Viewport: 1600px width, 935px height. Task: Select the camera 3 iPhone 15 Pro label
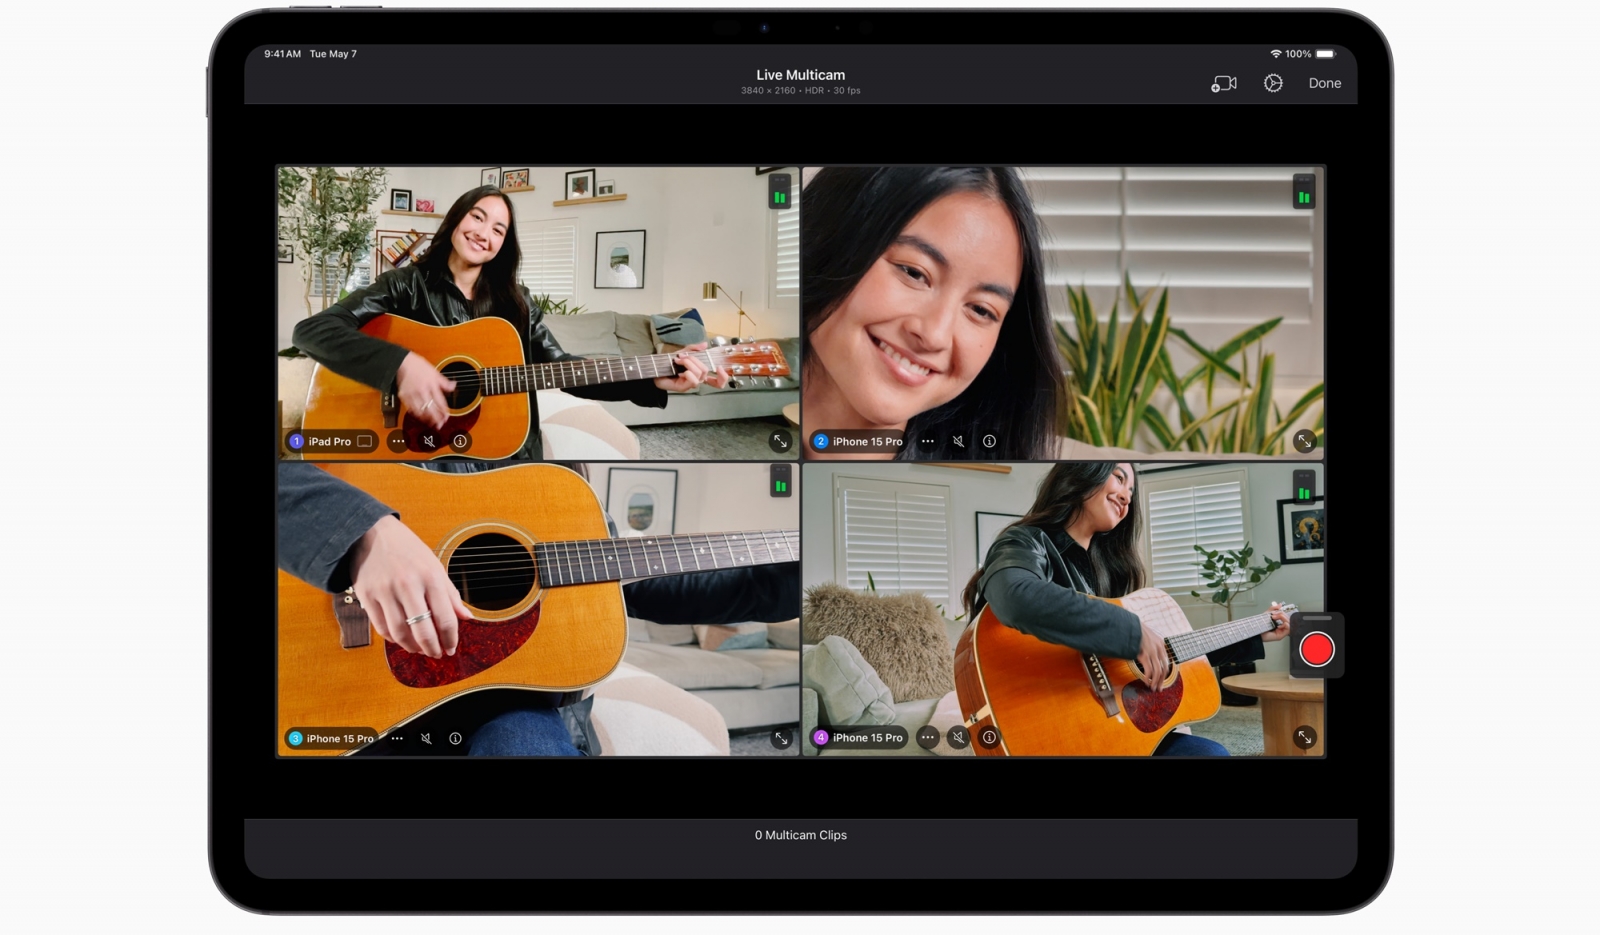point(331,738)
